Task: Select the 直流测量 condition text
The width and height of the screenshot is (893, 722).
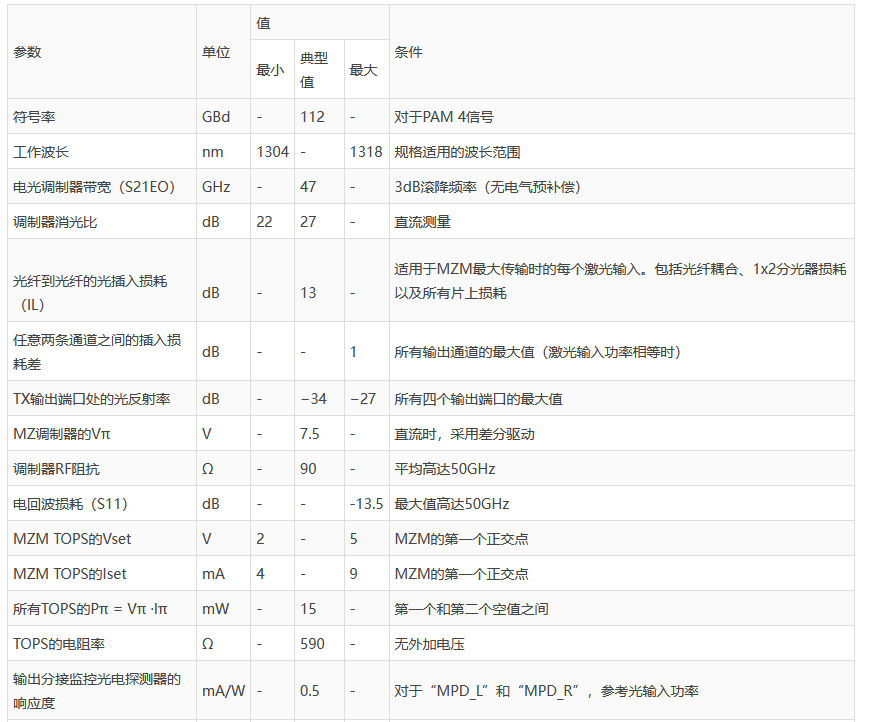Action: [x=423, y=222]
